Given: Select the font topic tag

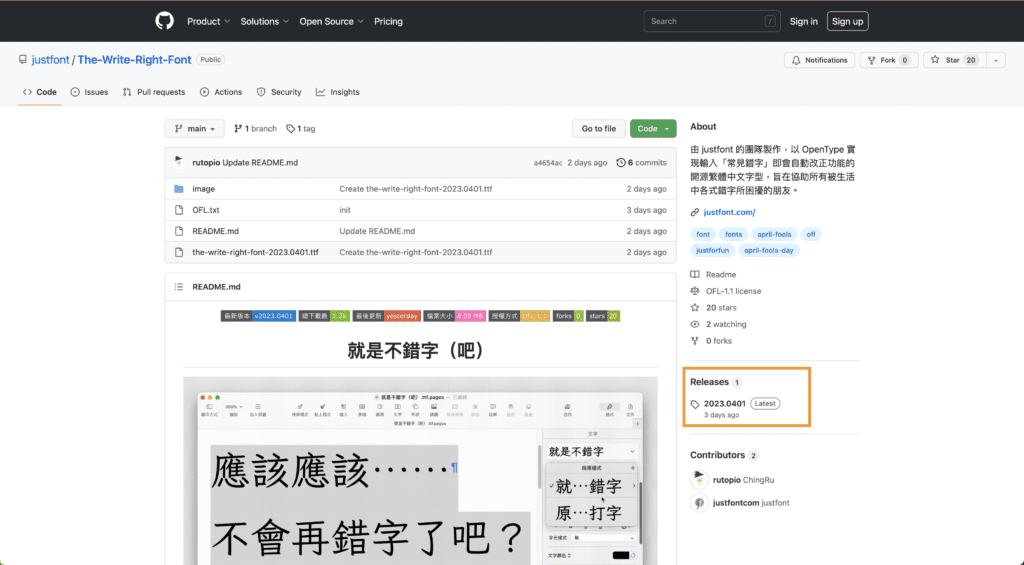Looking at the screenshot, I should tap(703, 234).
